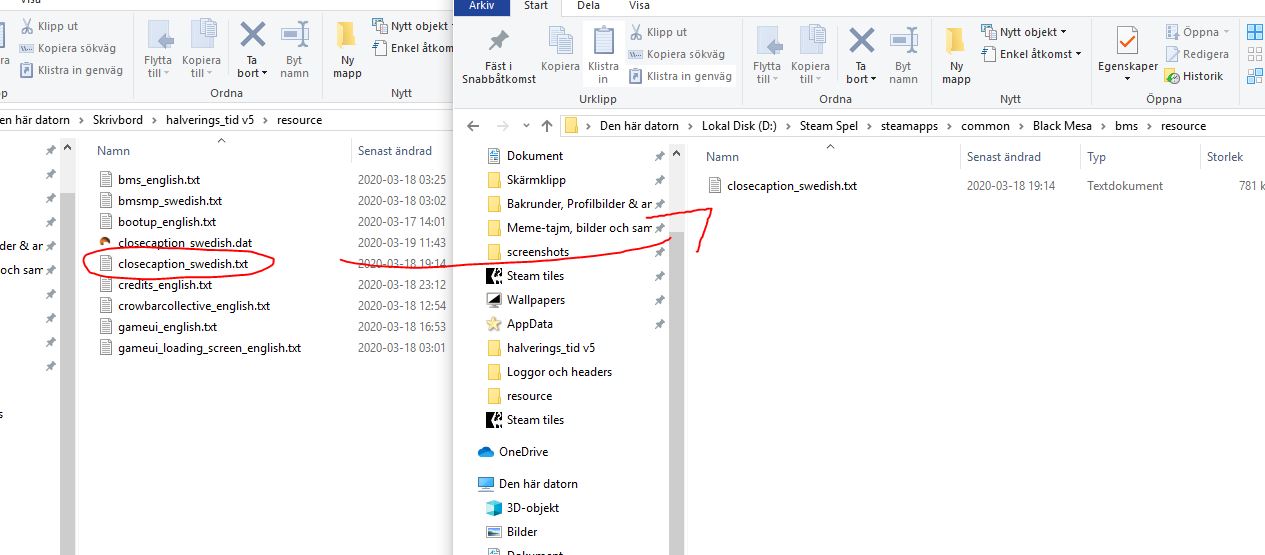Open 'Nytt objekt' dropdown in front window
The image size is (1265, 555).
tap(1024, 32)
